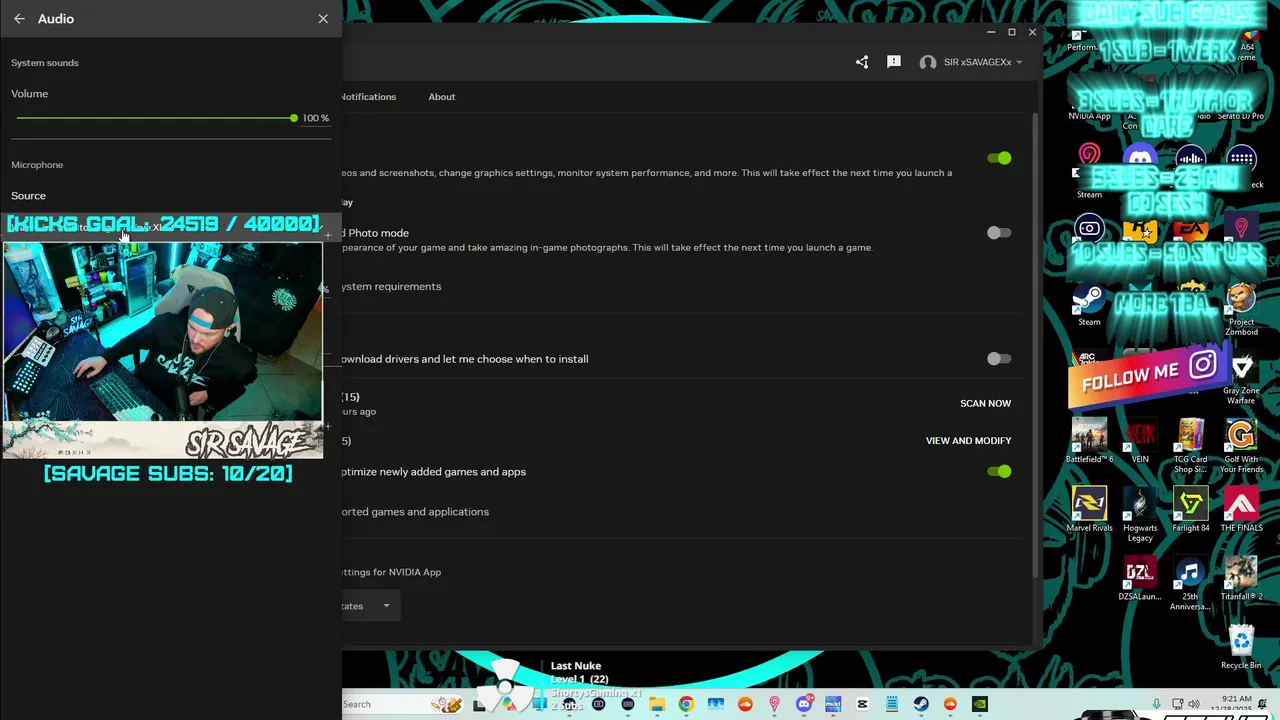Open the Recycle Bin
1280x720 pixels.
(x=1241, y=646)
